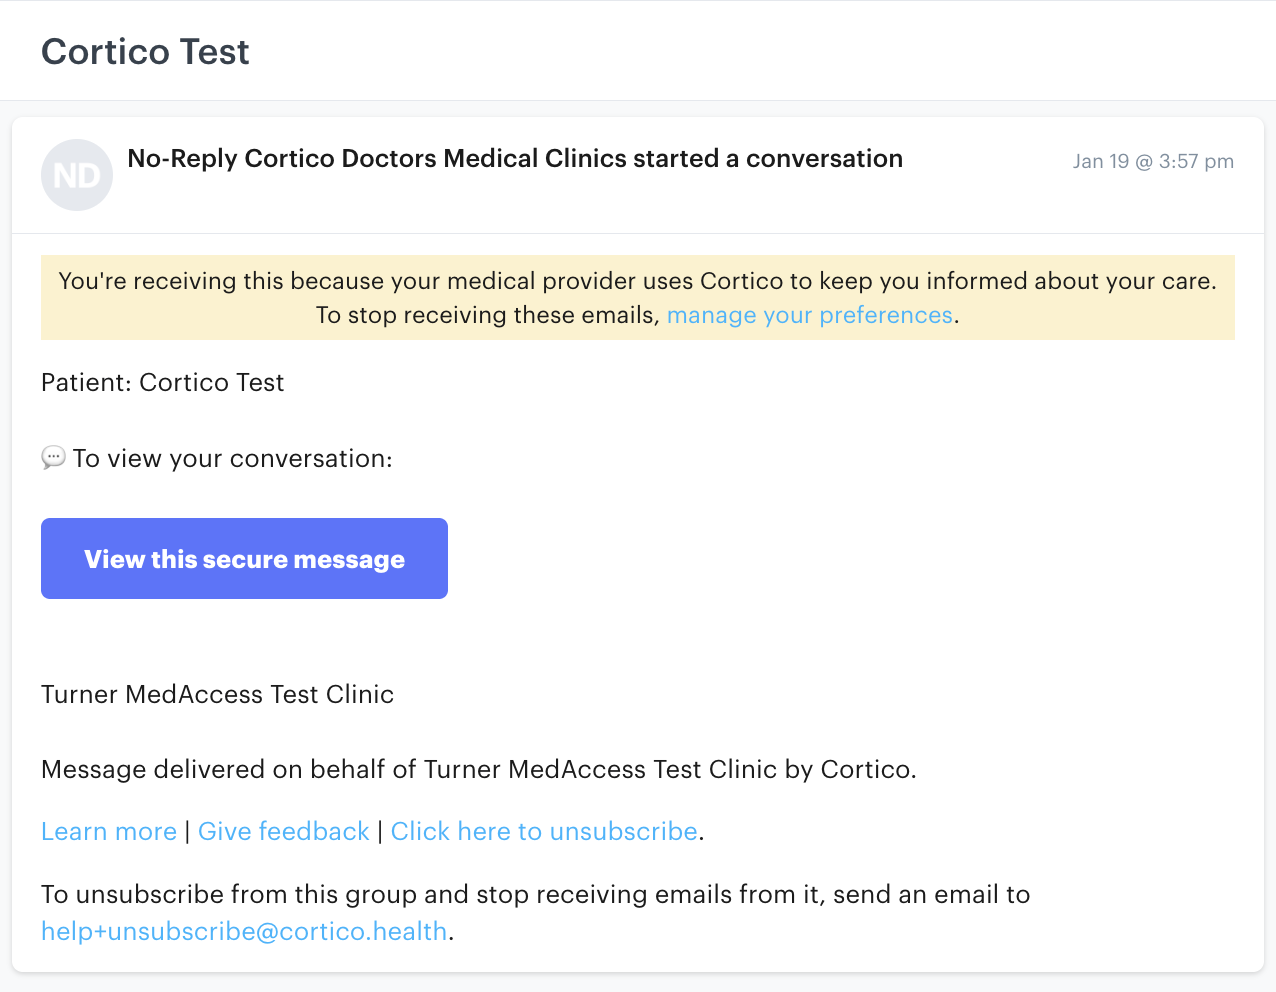
Task: Click here to unsubscribe link
Action: tap(544, 831)
